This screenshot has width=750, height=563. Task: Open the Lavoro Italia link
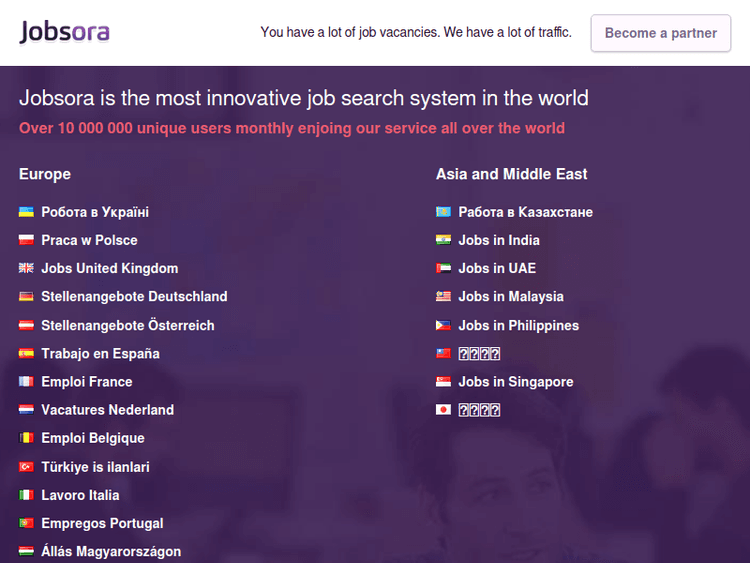(80, 495)
